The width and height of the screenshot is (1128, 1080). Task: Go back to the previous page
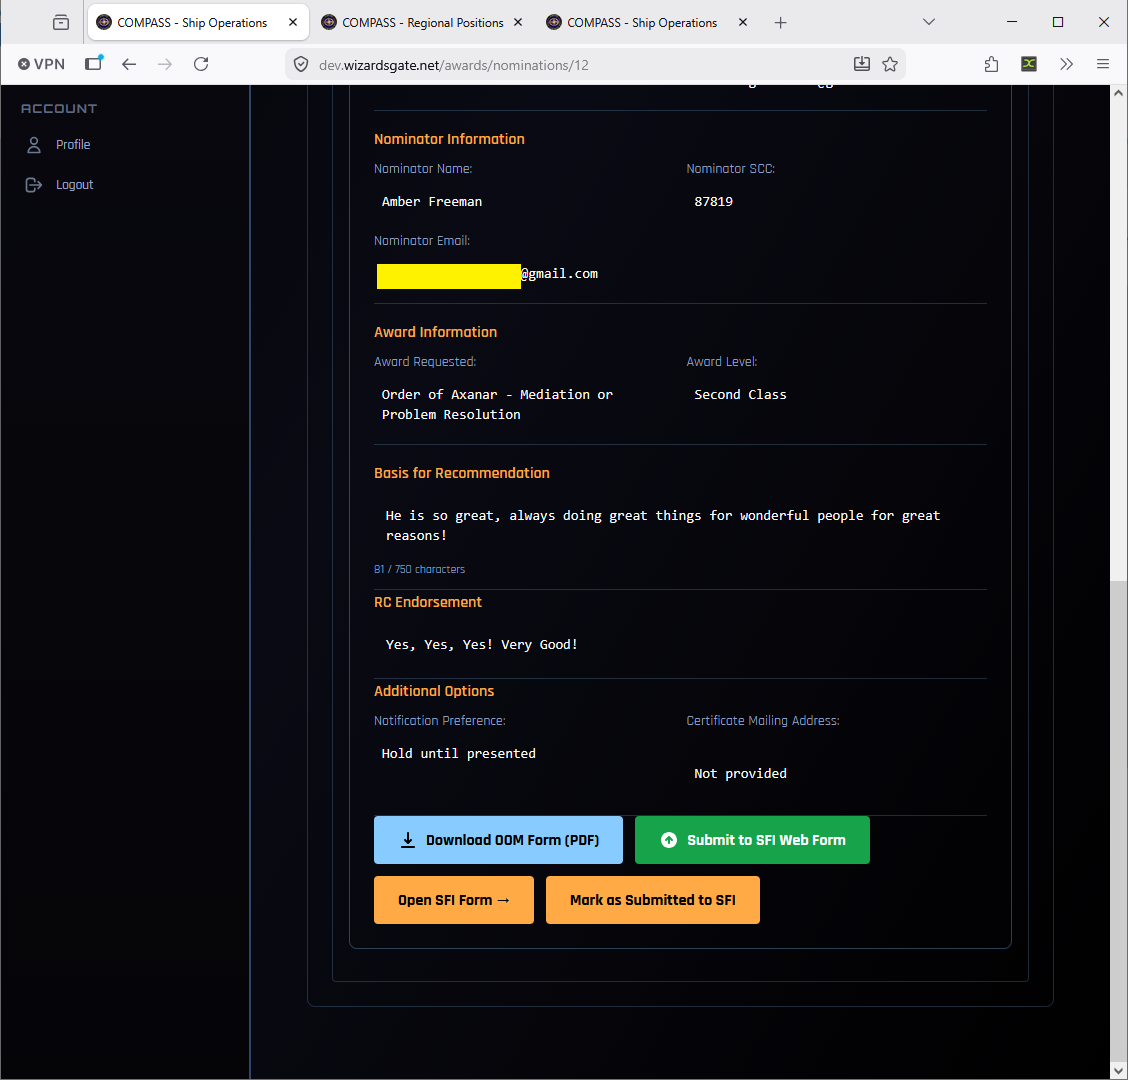click(x=129, y=64)
